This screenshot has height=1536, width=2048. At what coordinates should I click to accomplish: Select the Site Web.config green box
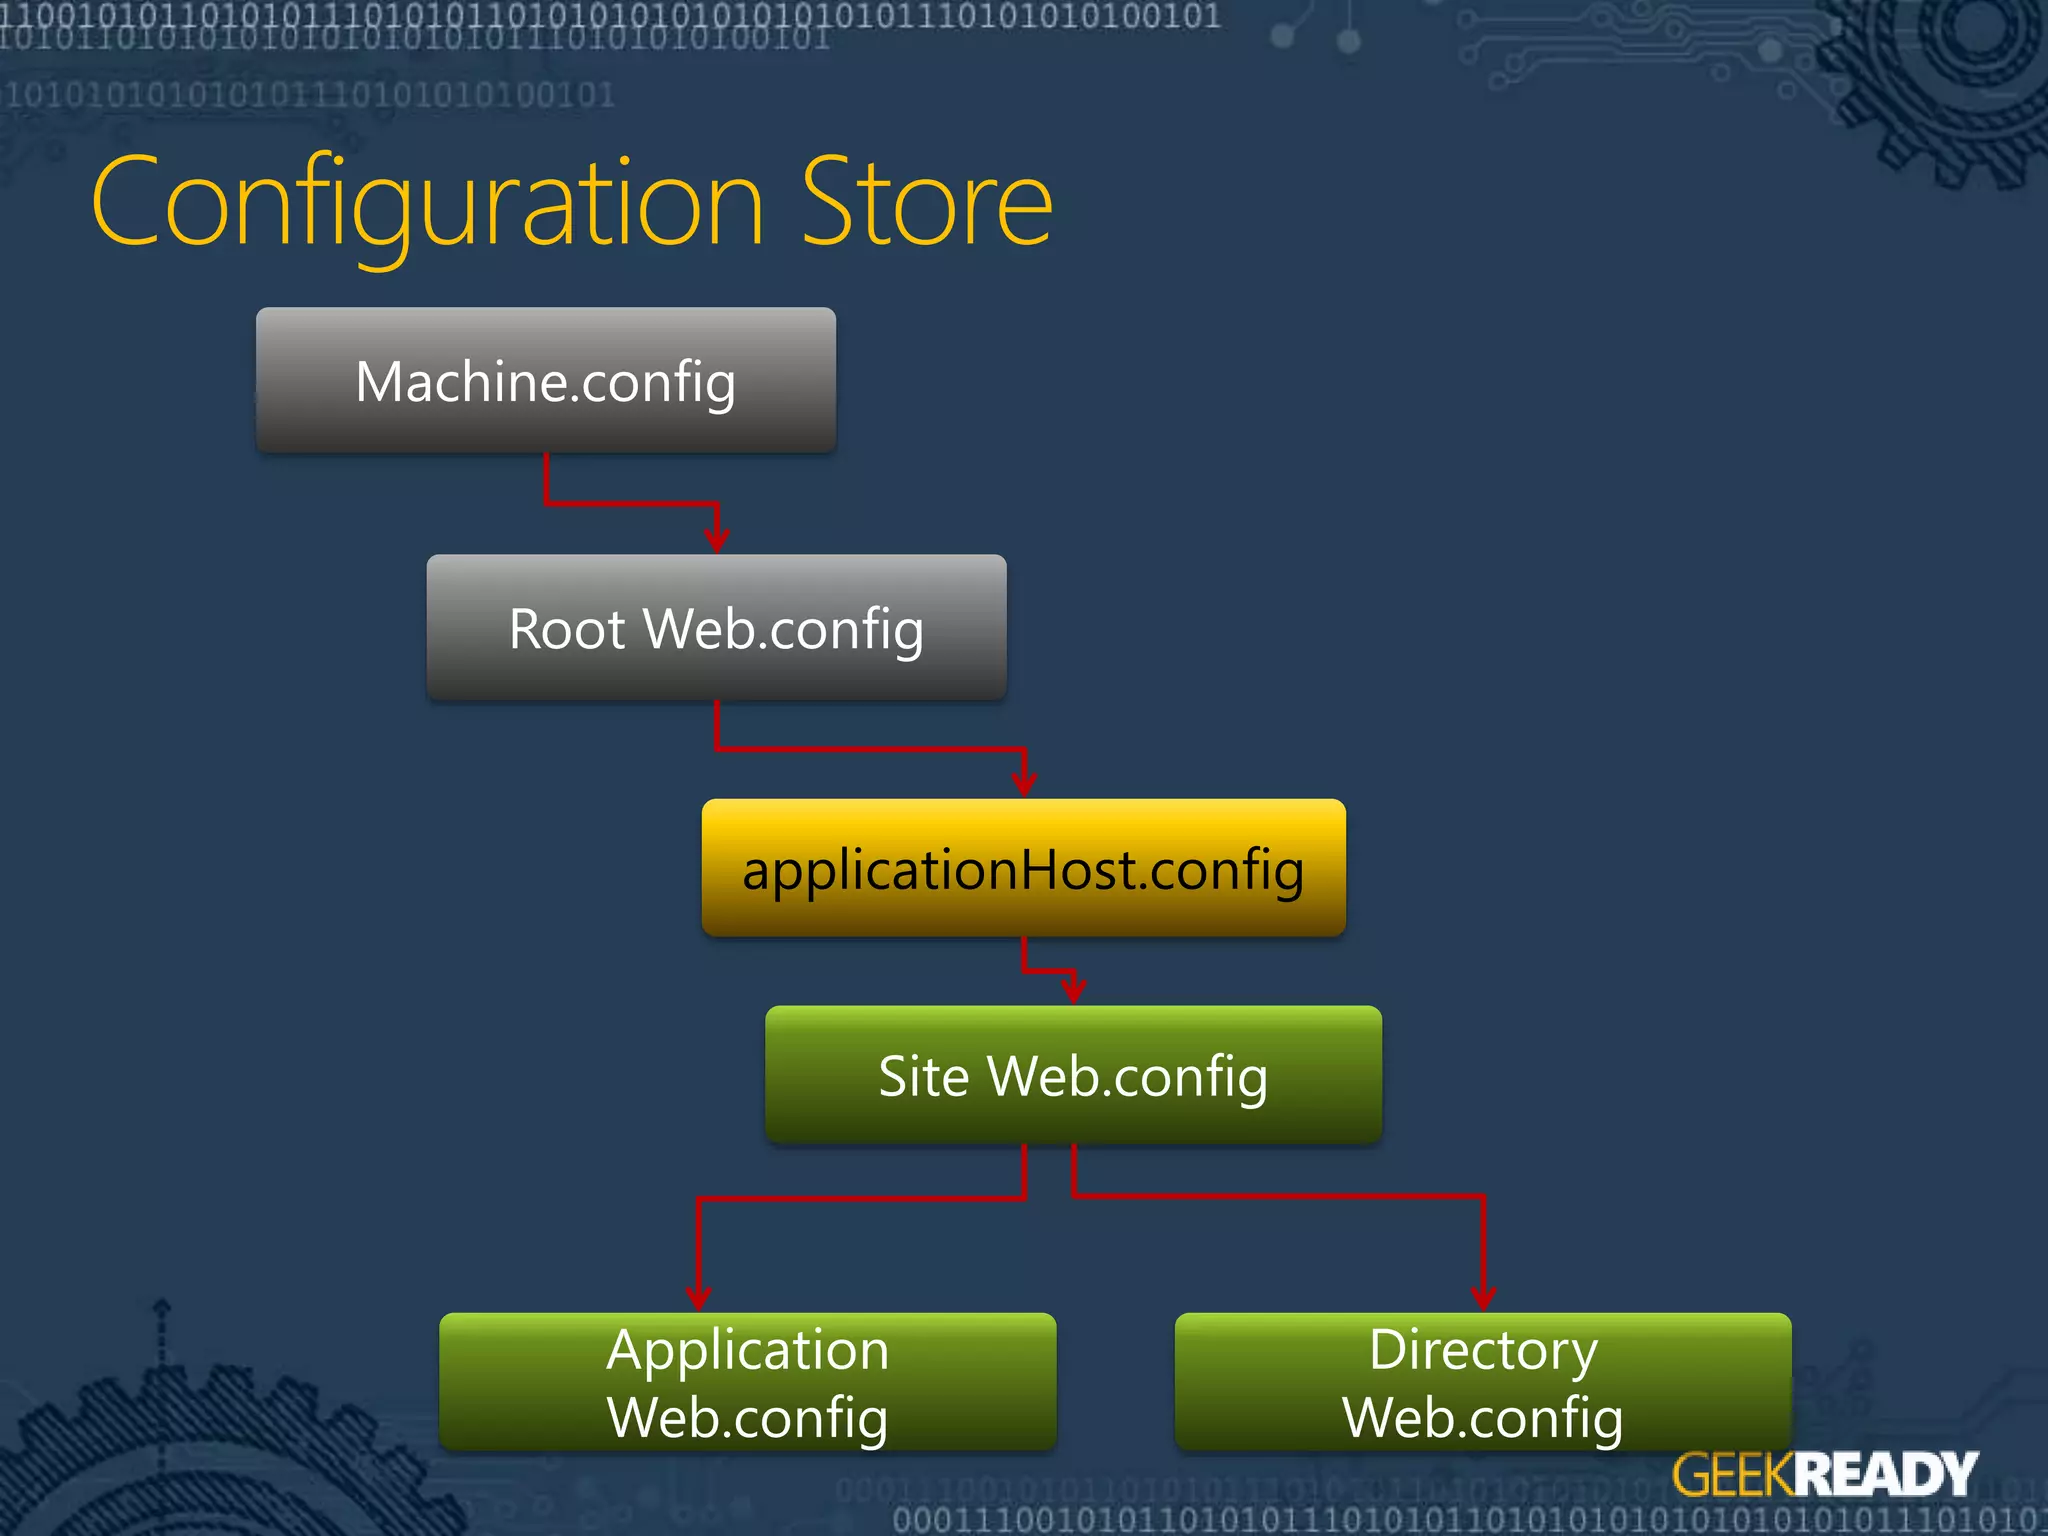[1073, 1075]
